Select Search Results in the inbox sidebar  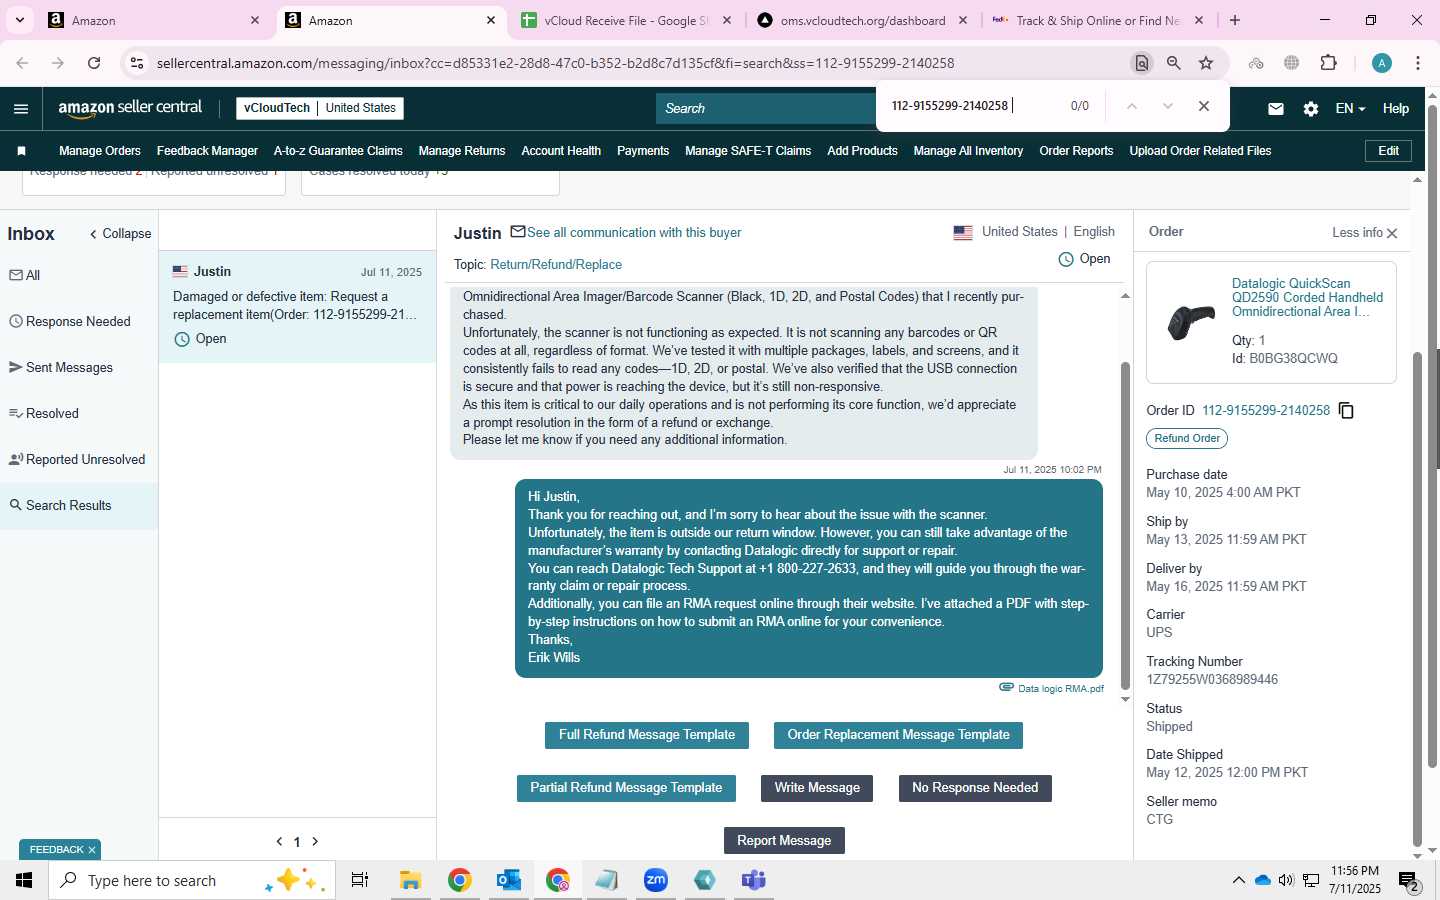79,506
